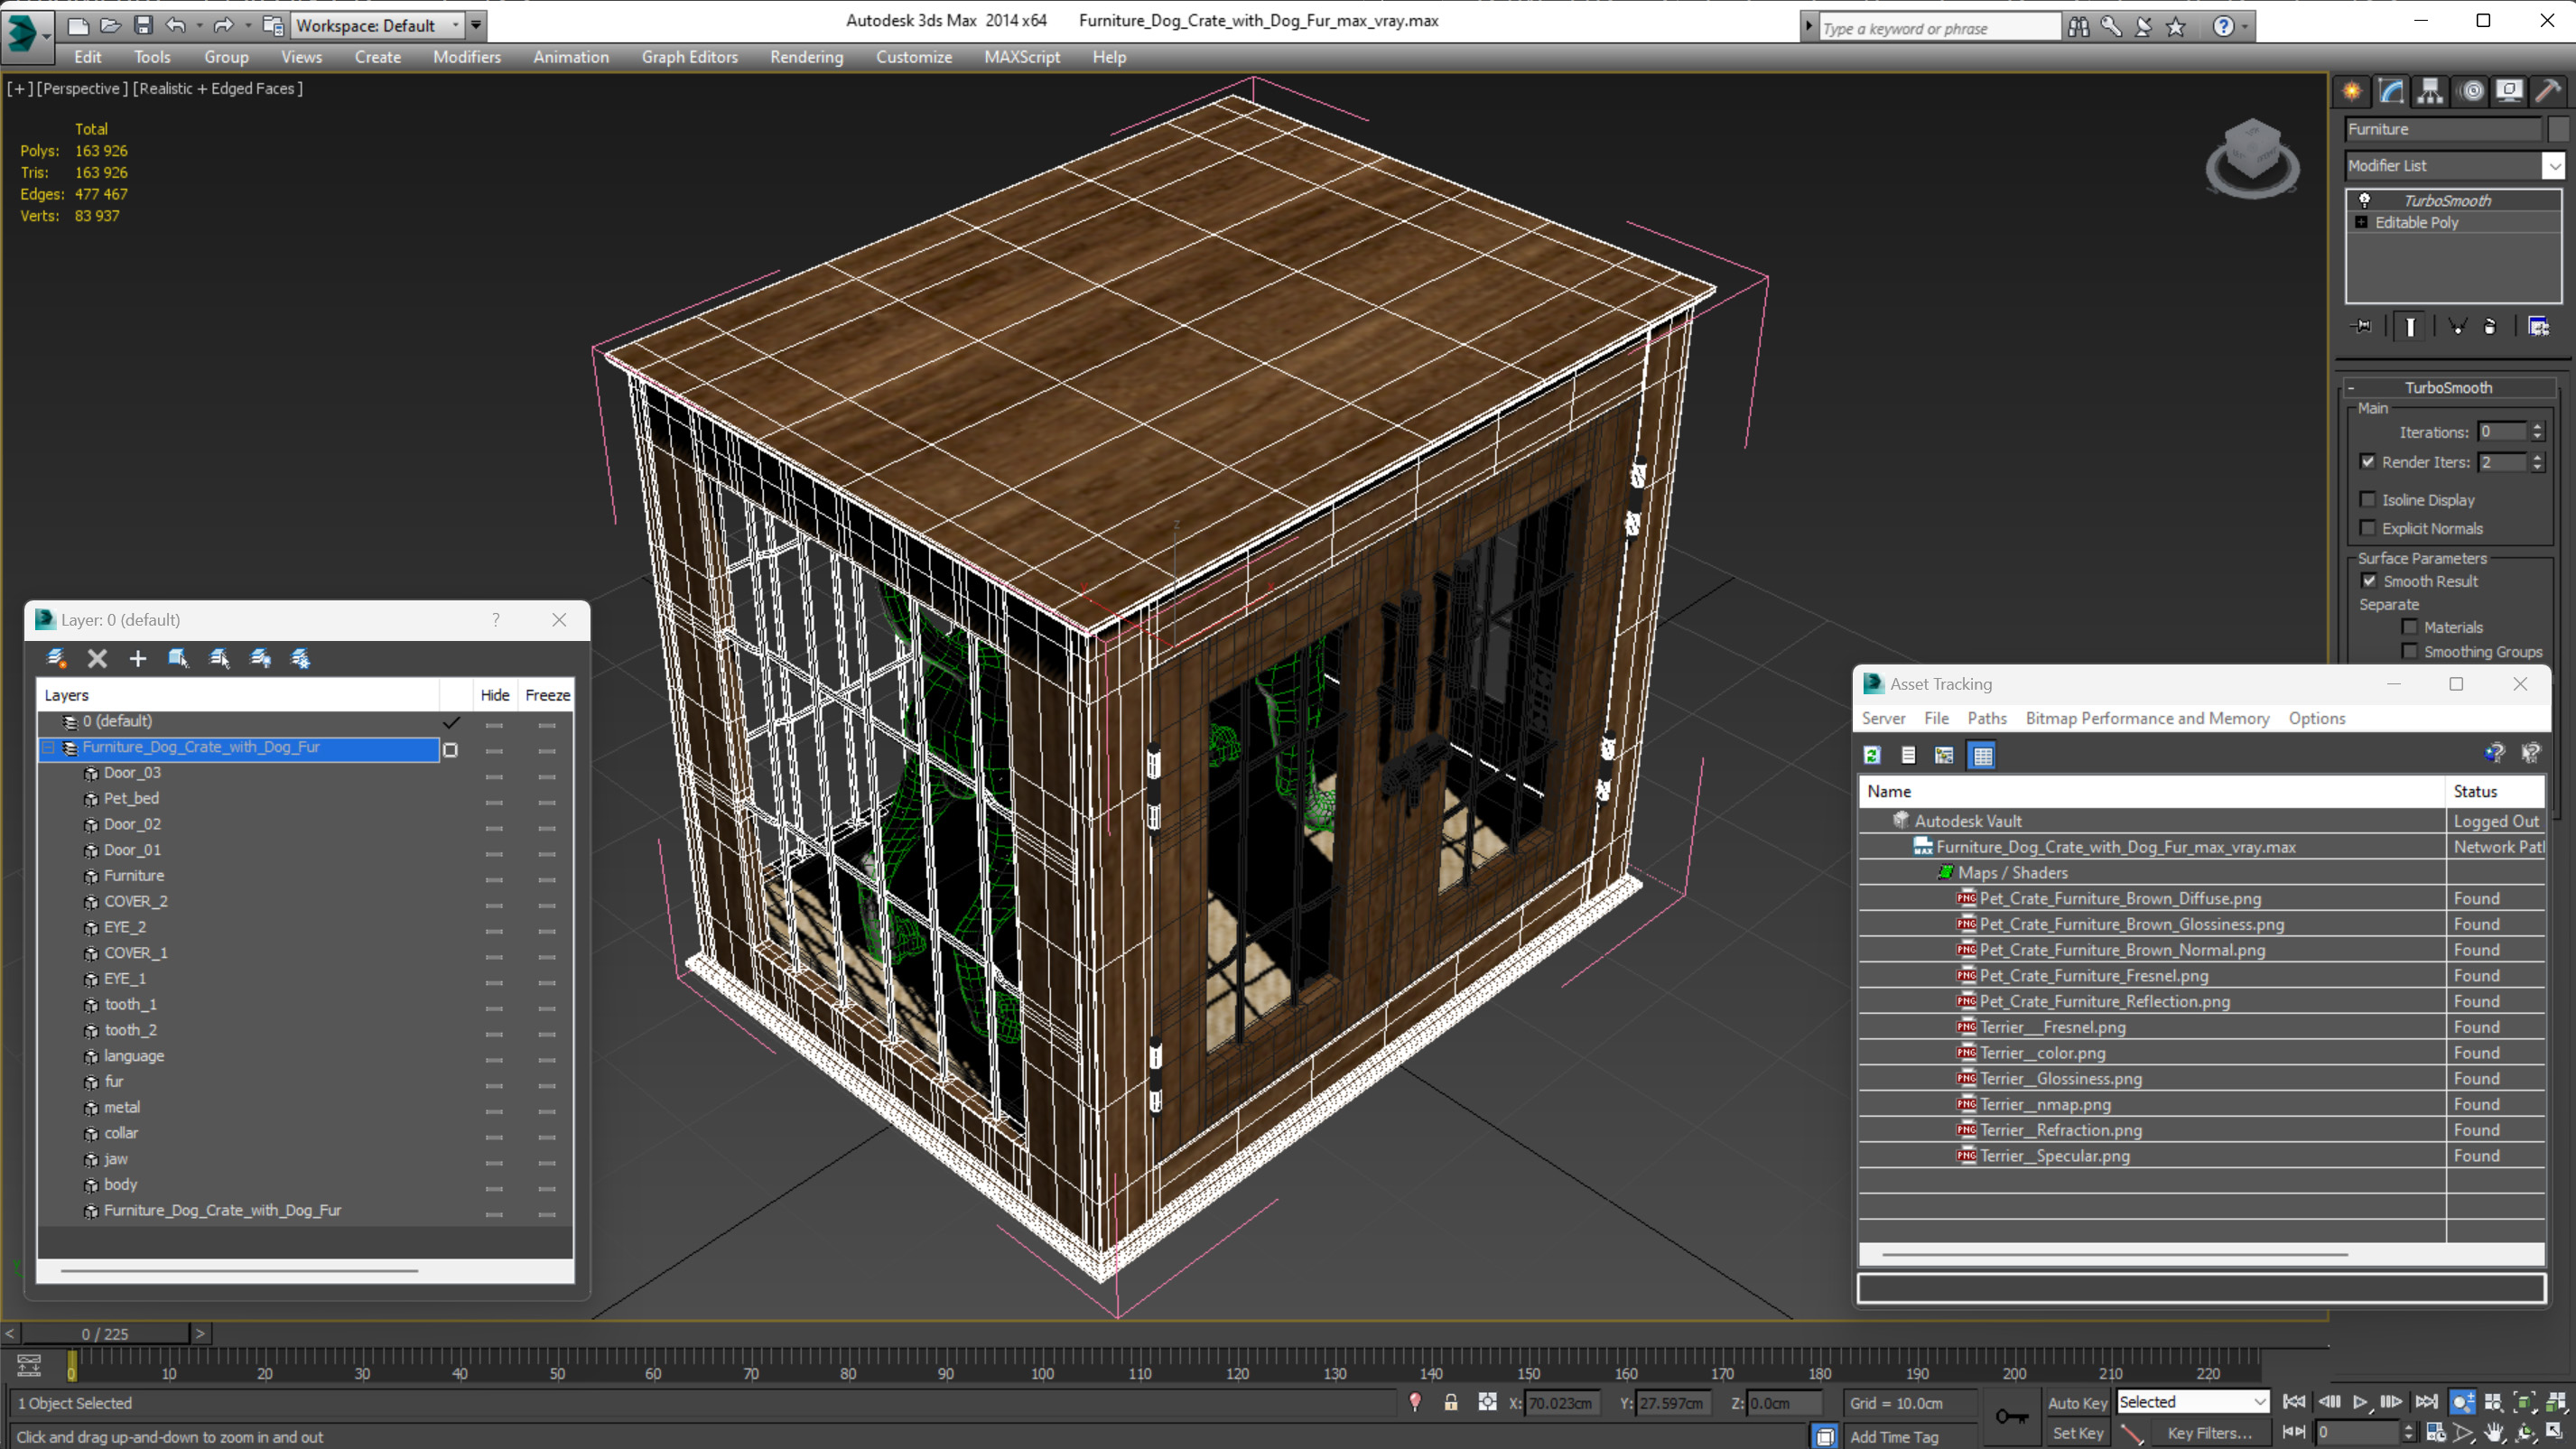Open Paths menu in Asset Tracking
The width and height of the screenshot is (2576, 1449).
click(1986, 718)
